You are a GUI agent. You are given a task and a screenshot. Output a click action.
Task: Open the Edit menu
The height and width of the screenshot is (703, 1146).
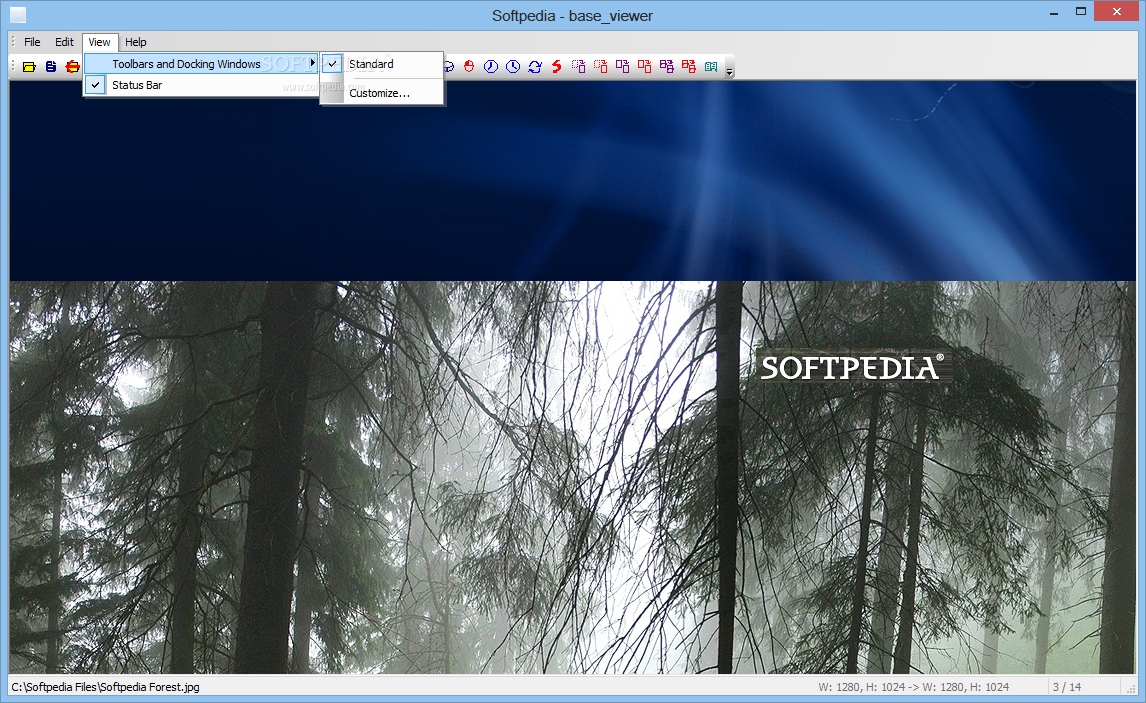[64, 42]
